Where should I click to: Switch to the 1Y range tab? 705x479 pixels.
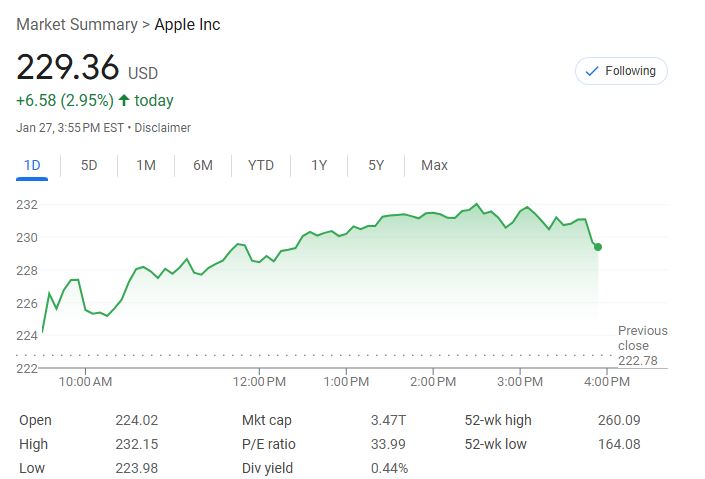pos(319,165)
